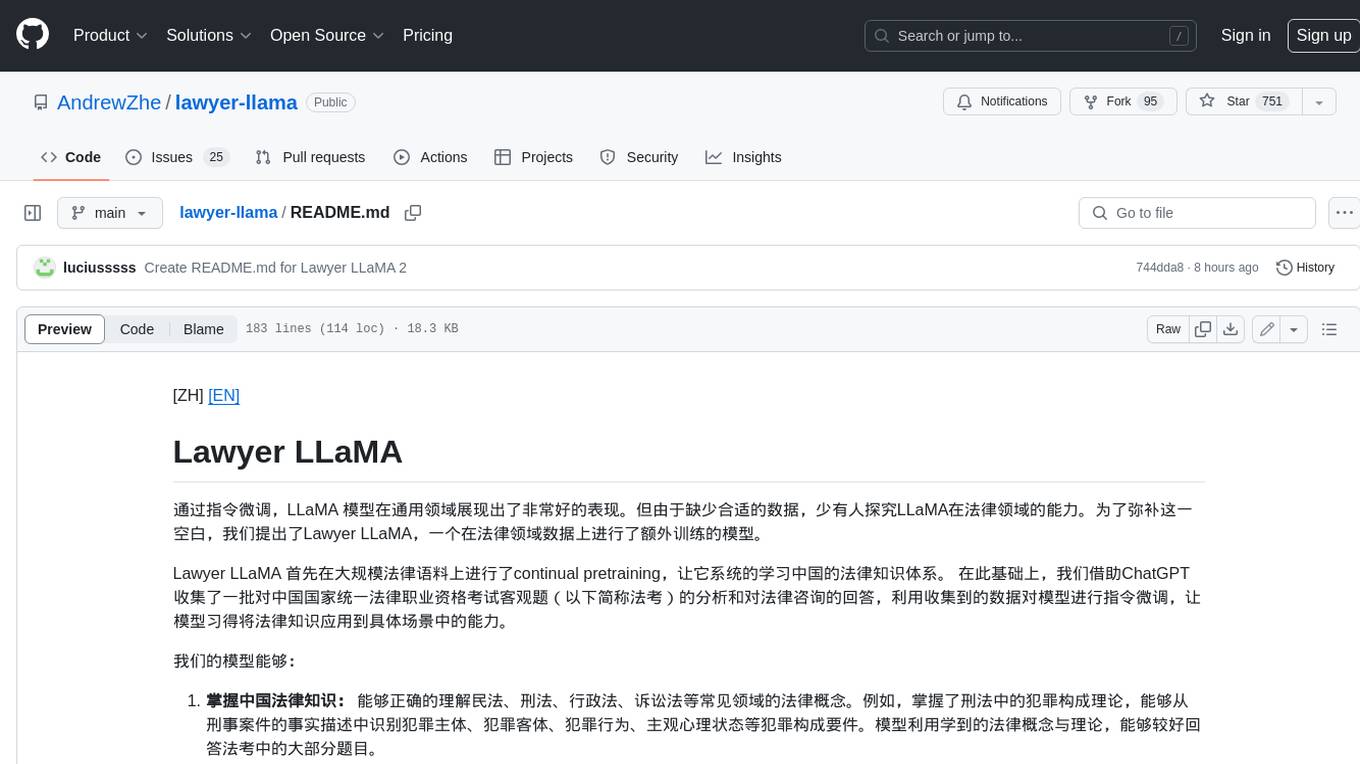Viewport: 1360px width, 764px height.
Task: Open the main branch selector dropdown
Action: [109, 213]
